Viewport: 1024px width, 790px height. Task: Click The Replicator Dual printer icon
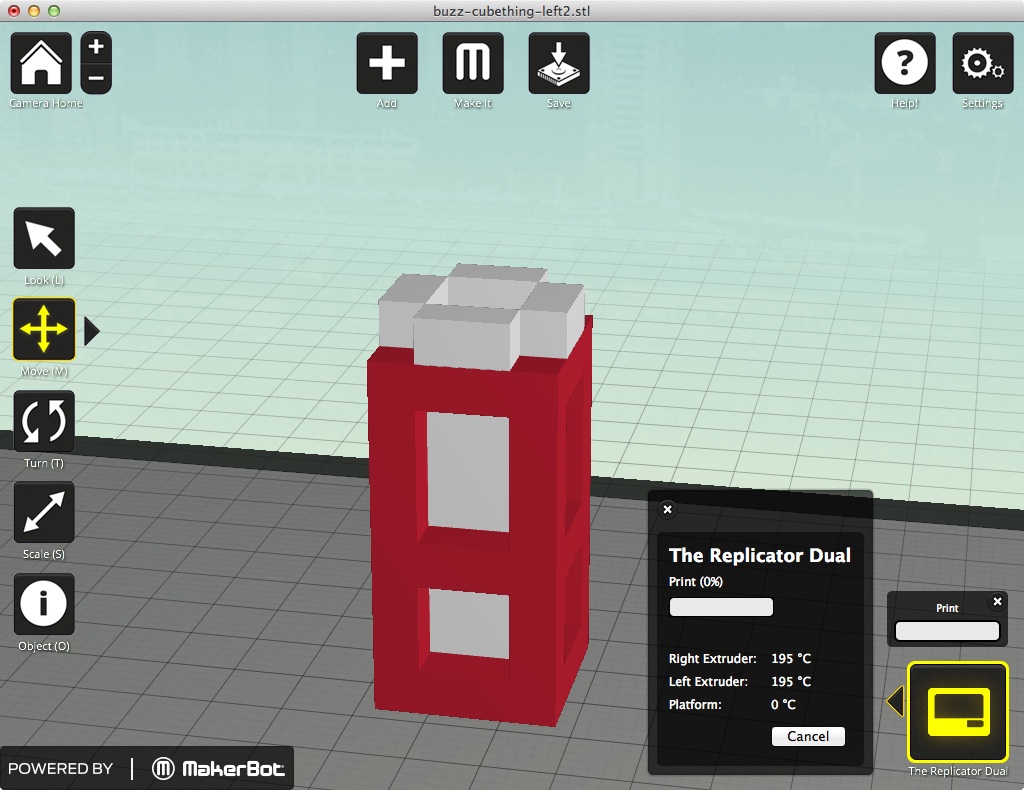pos(958,712)
